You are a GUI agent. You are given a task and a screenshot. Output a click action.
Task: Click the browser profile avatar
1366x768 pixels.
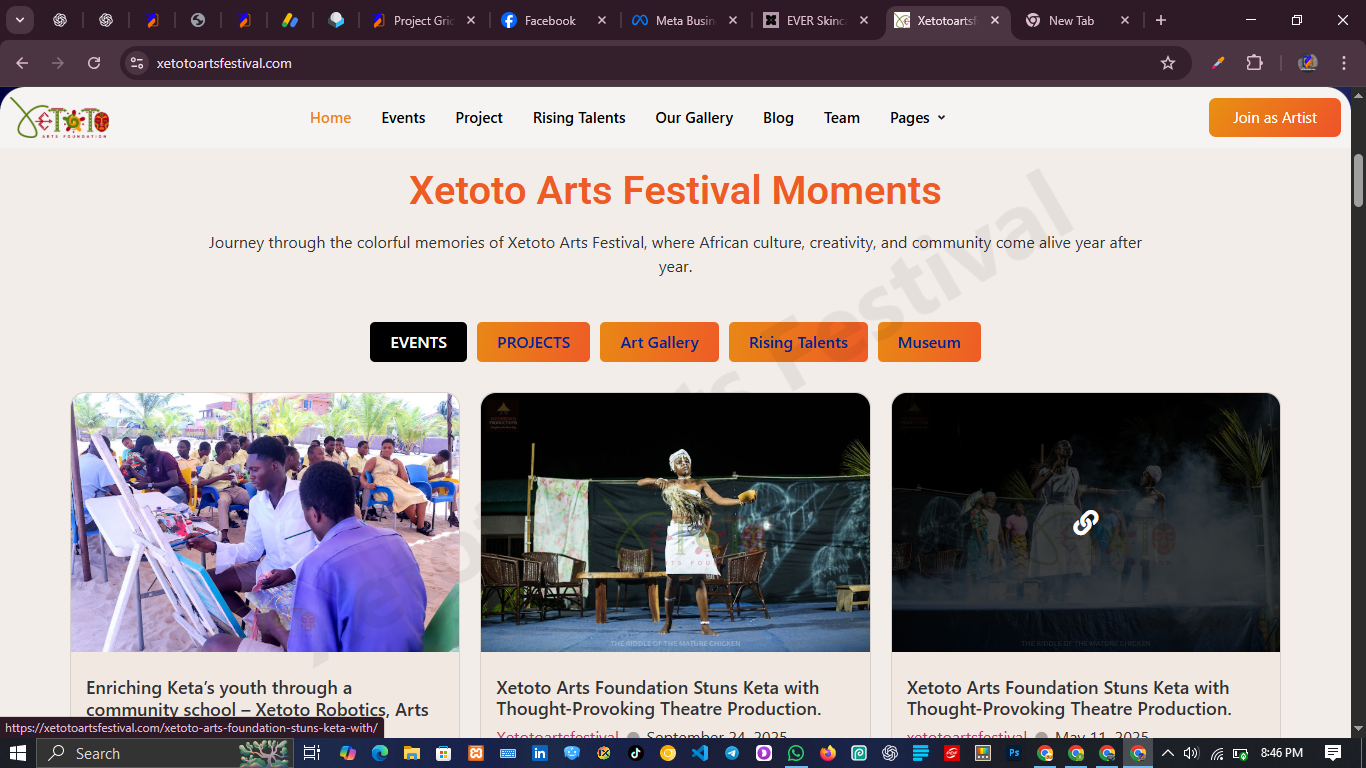(1307, 62)
